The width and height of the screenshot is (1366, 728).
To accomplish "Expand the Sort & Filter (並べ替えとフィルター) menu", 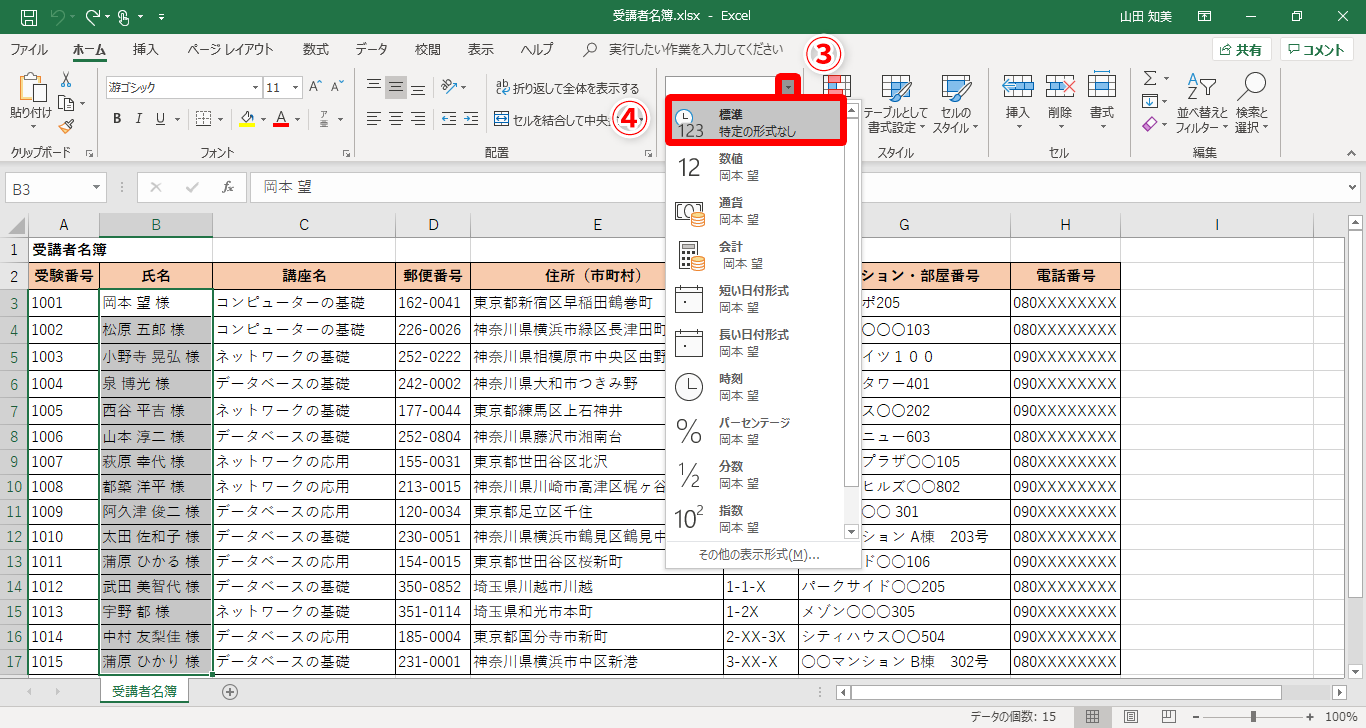I will (x=1202, y=103).
